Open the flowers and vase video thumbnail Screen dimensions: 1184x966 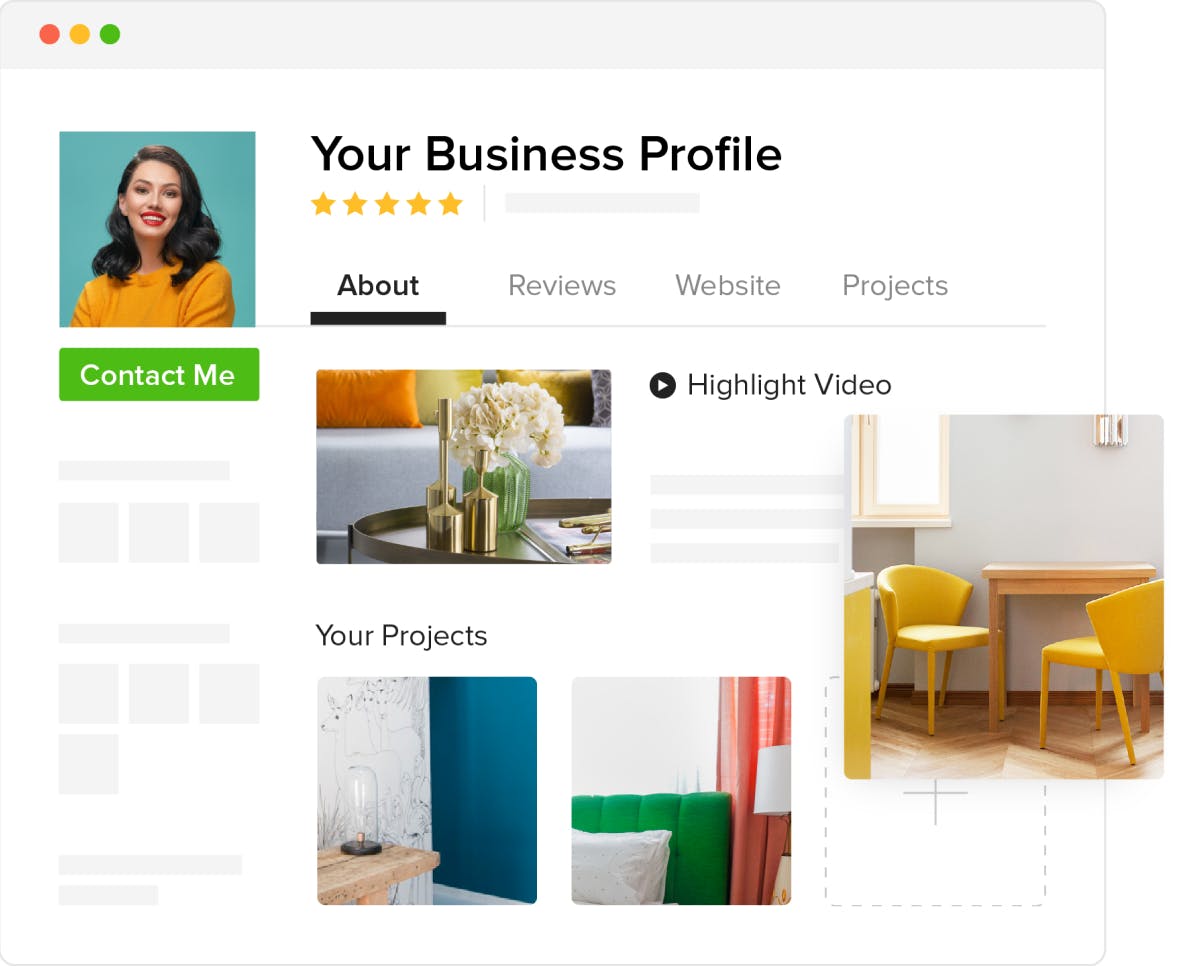464,466
